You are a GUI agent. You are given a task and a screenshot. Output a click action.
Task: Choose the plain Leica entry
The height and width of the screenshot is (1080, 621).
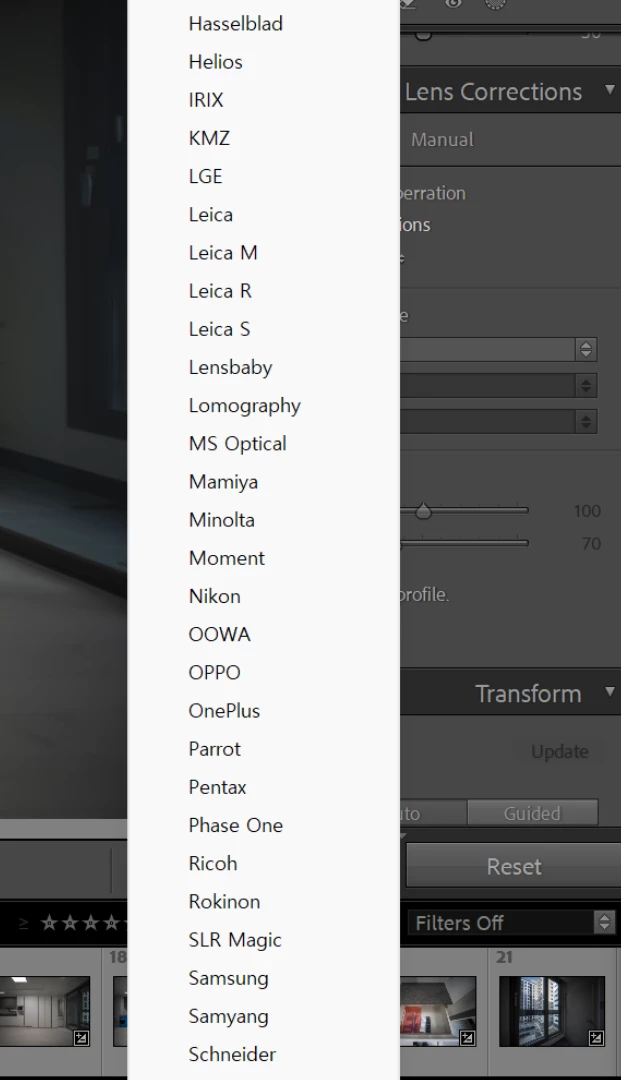coord(211,215)
